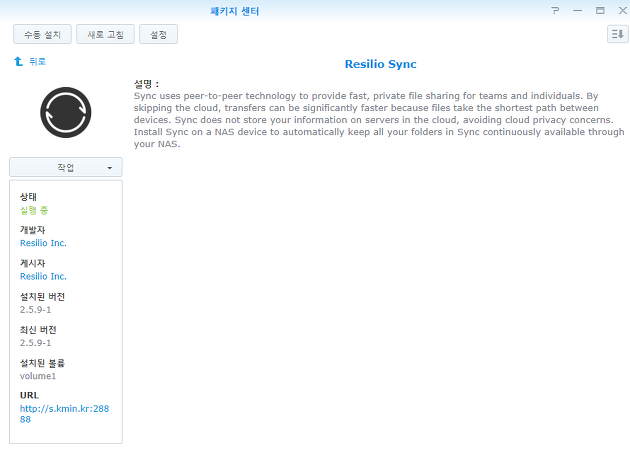Click the Resilio Sync package logo

[66, 112]
